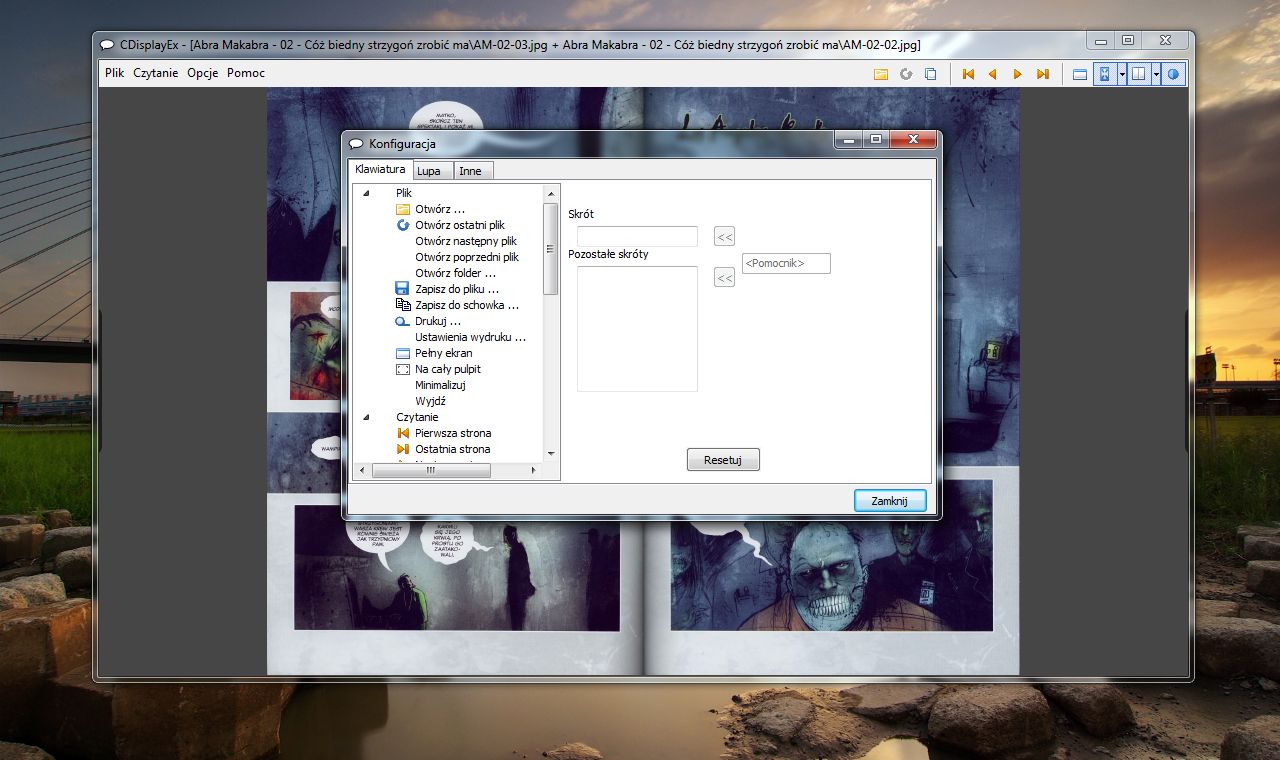Viewport: 1280px width, 760px height.
Task: Click the open folder icon in the main toolbar
Action: (x=881, y=74)
